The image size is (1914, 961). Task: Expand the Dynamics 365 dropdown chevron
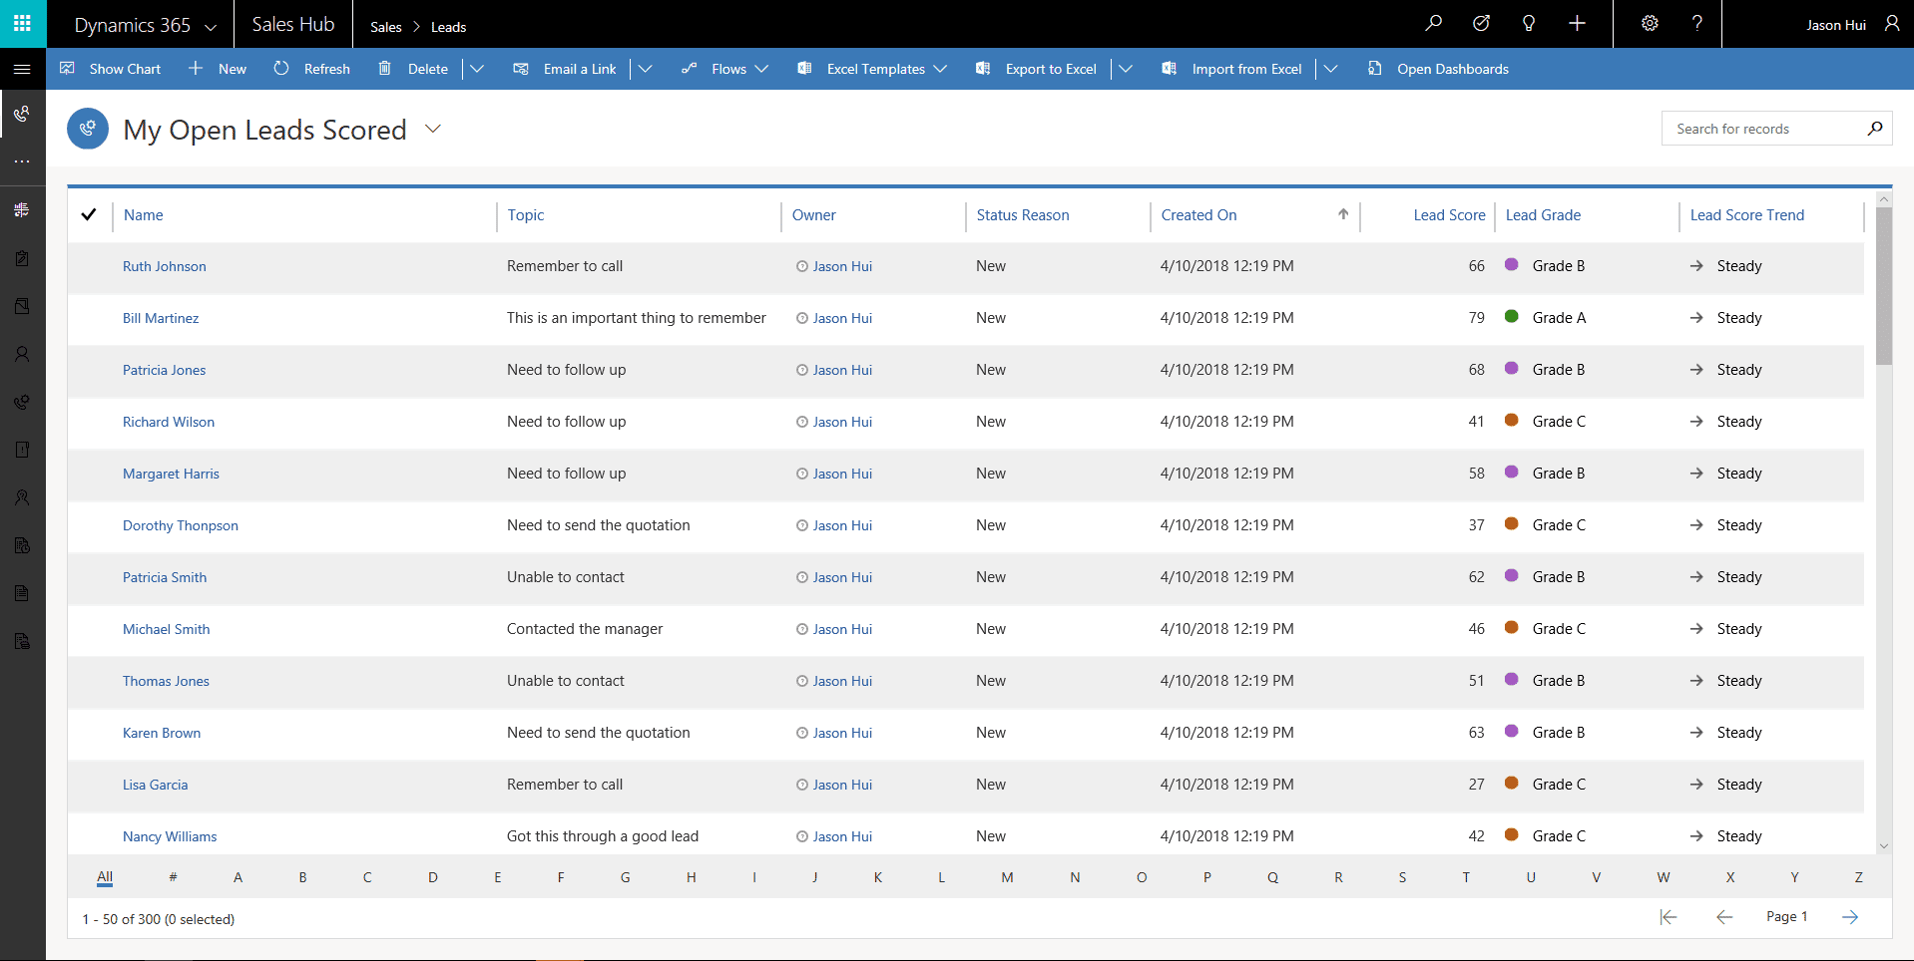210,27
